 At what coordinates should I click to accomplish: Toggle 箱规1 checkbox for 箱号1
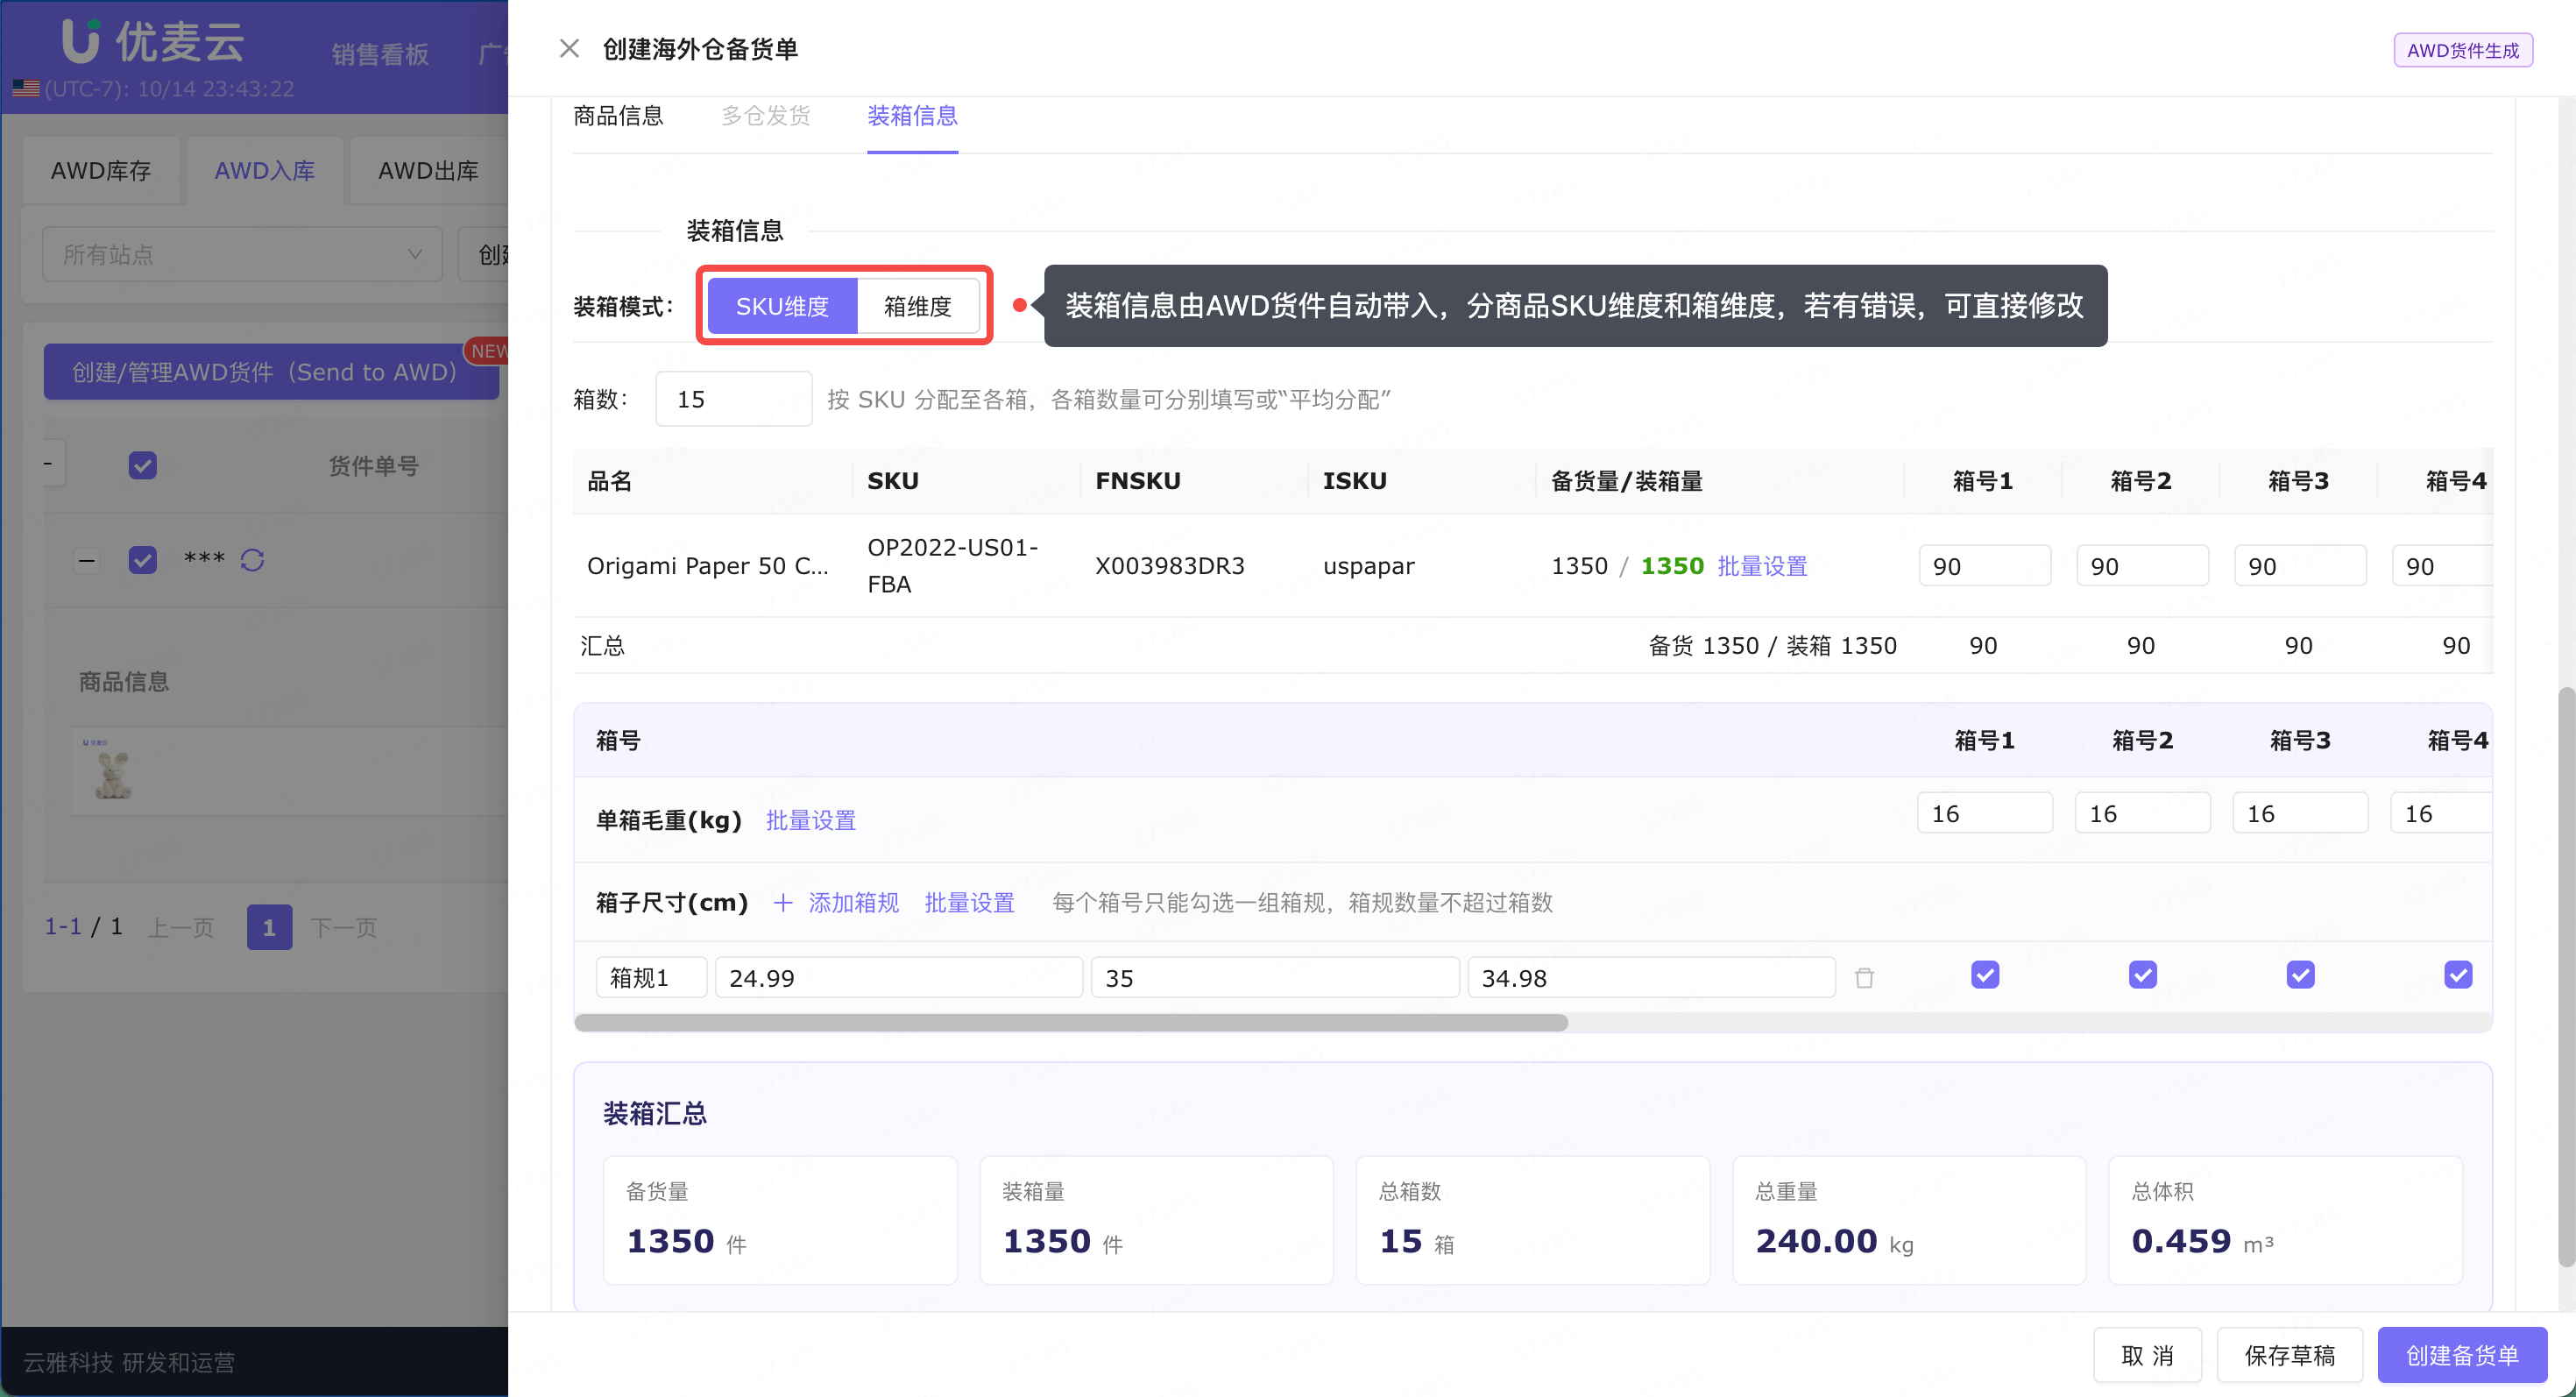click(x=1985, y=975)
